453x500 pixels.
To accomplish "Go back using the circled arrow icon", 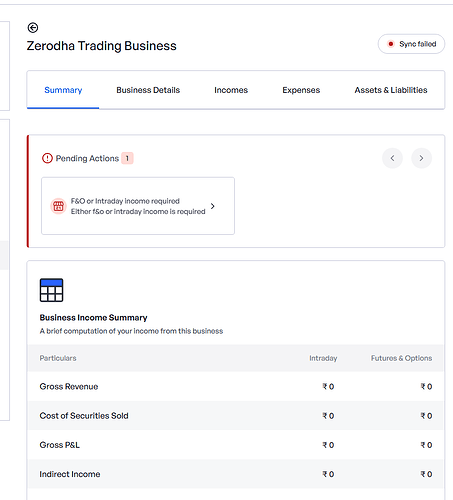I will click(33, 28).
